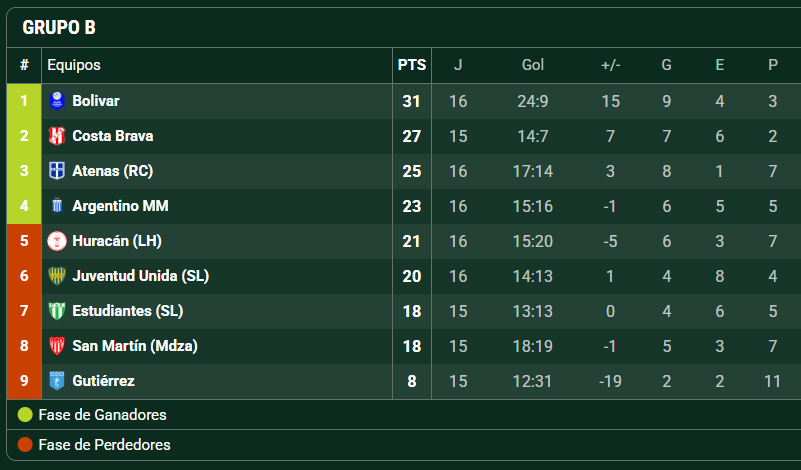This screenshot has width=801, height=470.
Task: Click the Estudiantes (SL) green shield
Action: click(x=57, y=311)
